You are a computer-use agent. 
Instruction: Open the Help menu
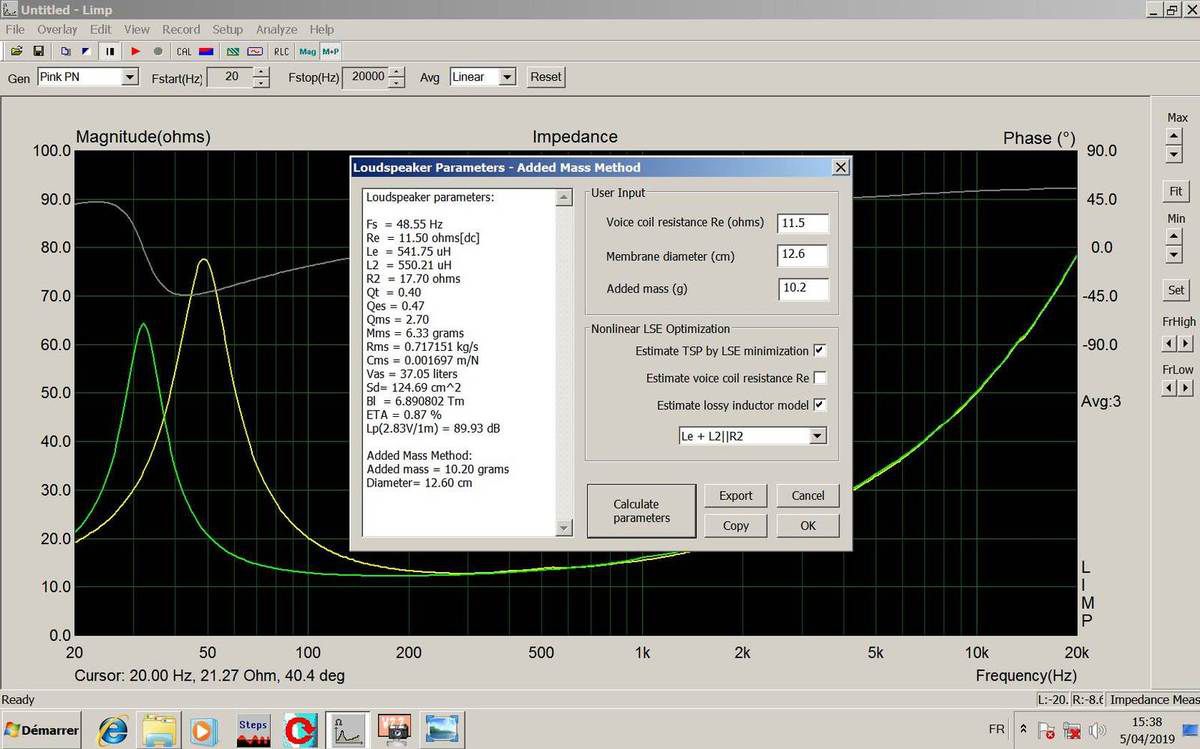(322, 30)
